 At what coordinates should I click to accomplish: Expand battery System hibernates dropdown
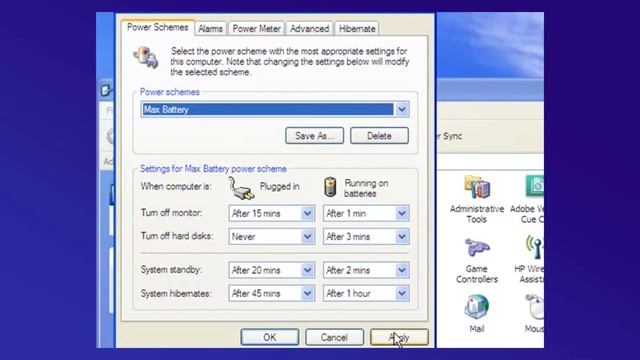pyautogui.click(x=402, y=293)
